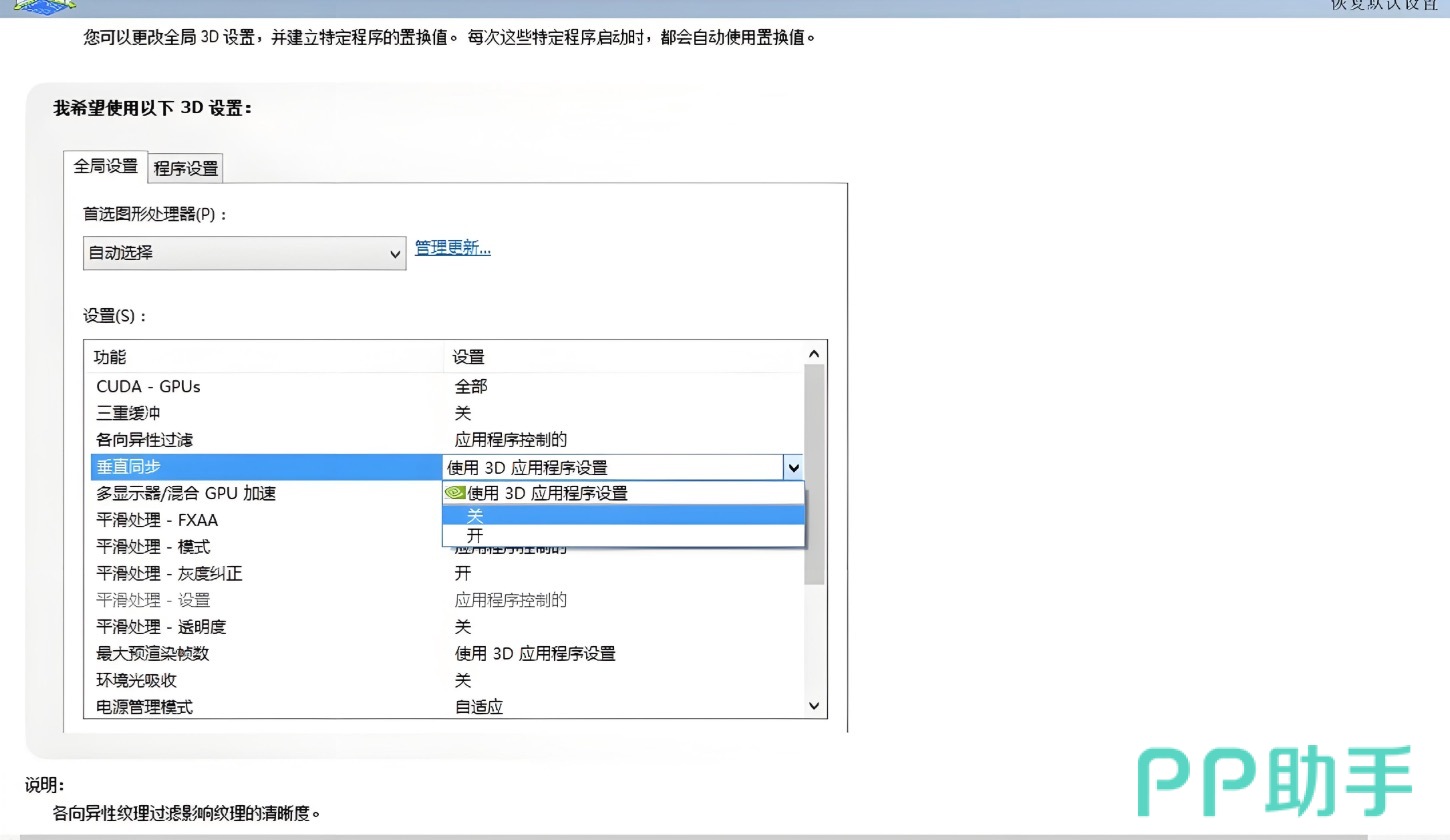Click the 管理更新... link
This screenshot has width=1450, height=840.
[x=453, y=248]
